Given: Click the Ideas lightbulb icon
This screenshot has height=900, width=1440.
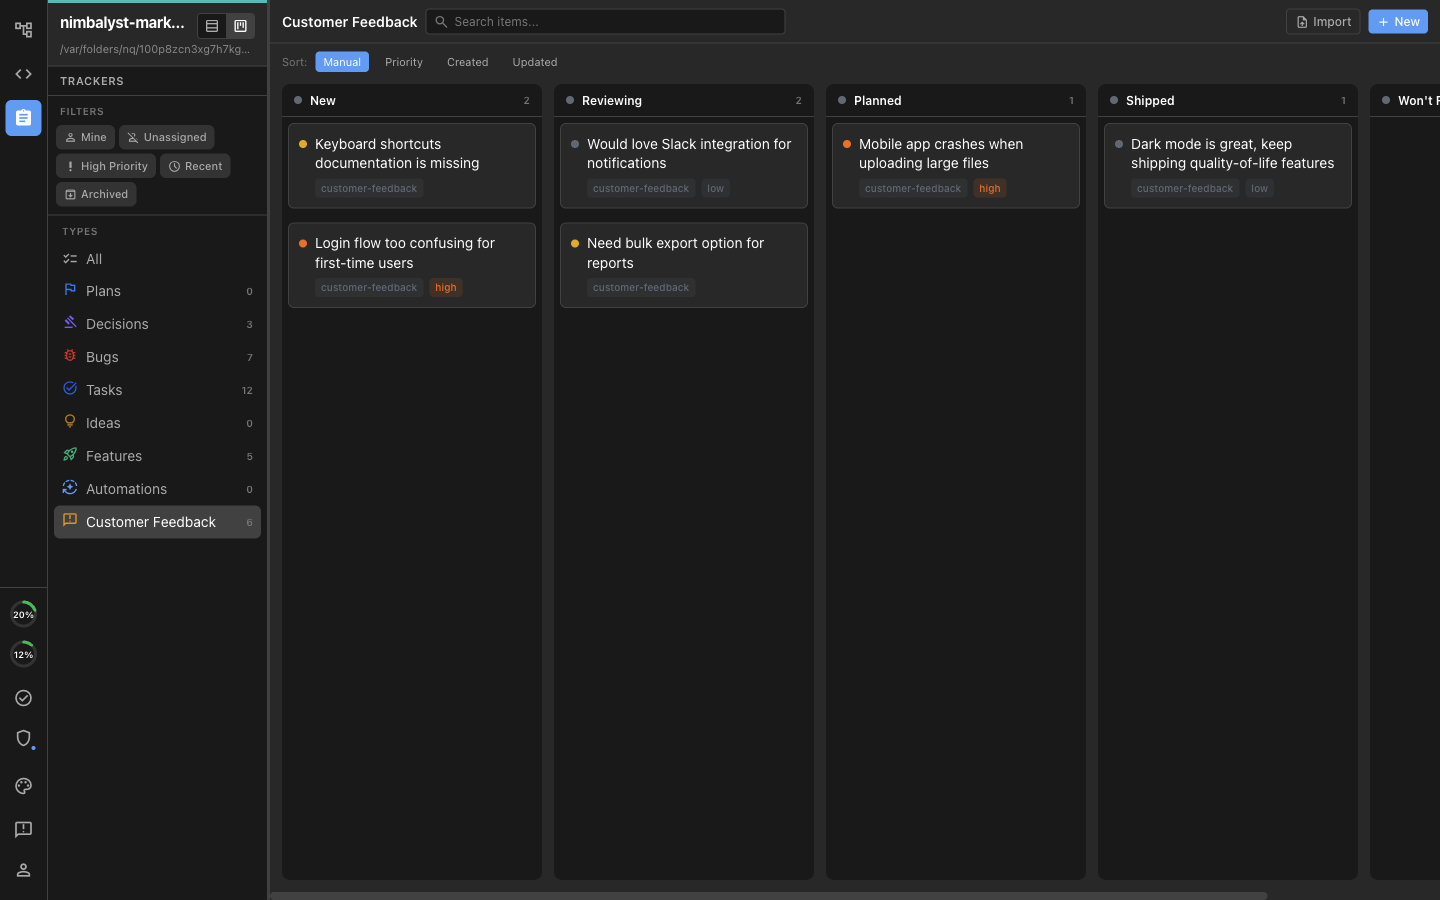Looking at the screenshot, I should coord(70,421).
